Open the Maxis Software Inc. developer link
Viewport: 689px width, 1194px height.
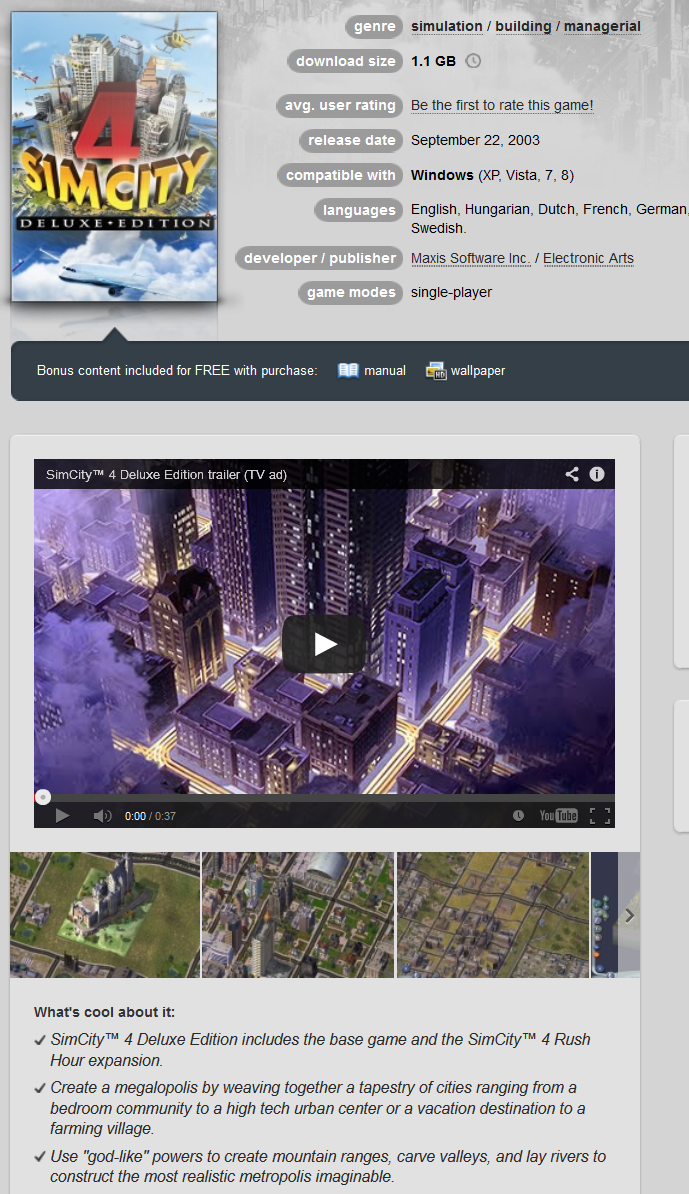470,258
